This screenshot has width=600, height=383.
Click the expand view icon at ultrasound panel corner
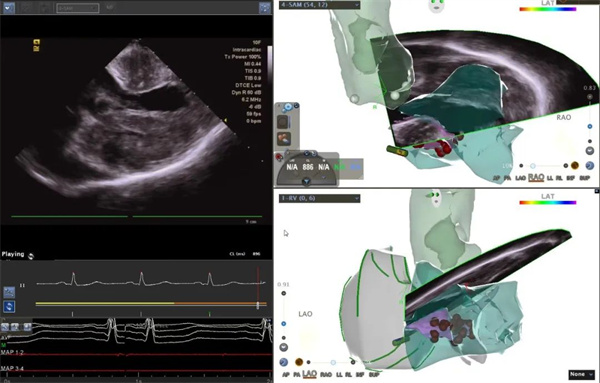265,8
